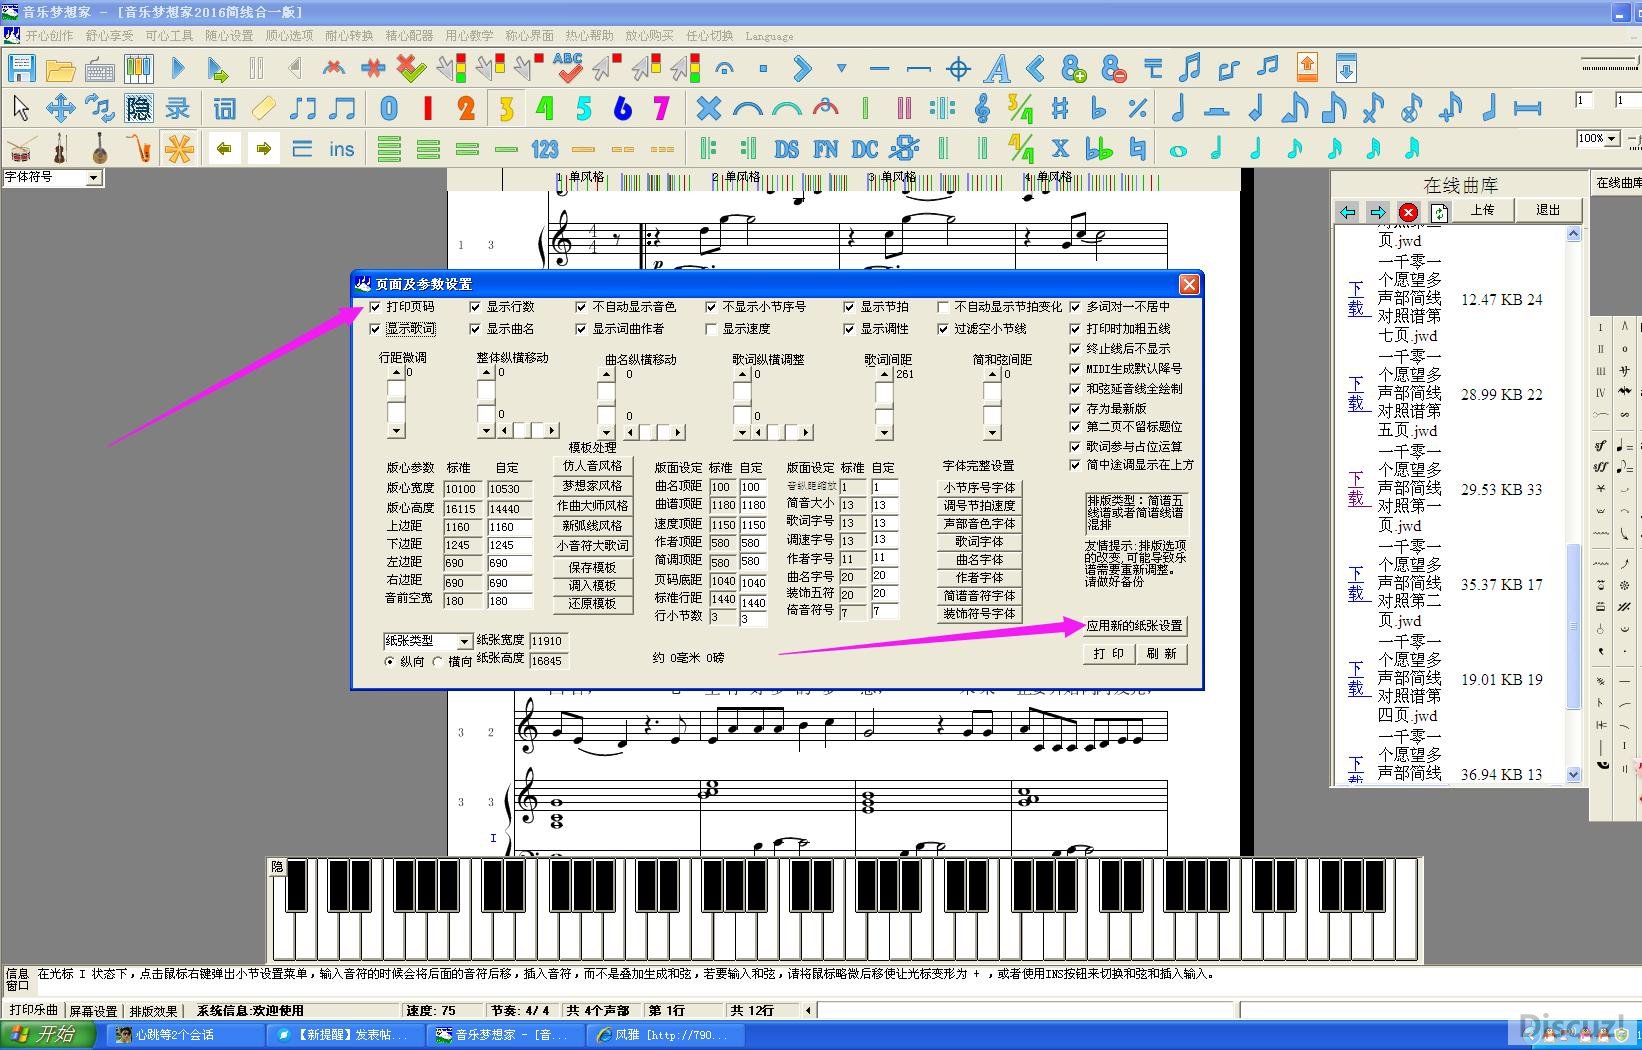Select 横向 landscape radio button
The image size is (1642, 1050).
438,662
